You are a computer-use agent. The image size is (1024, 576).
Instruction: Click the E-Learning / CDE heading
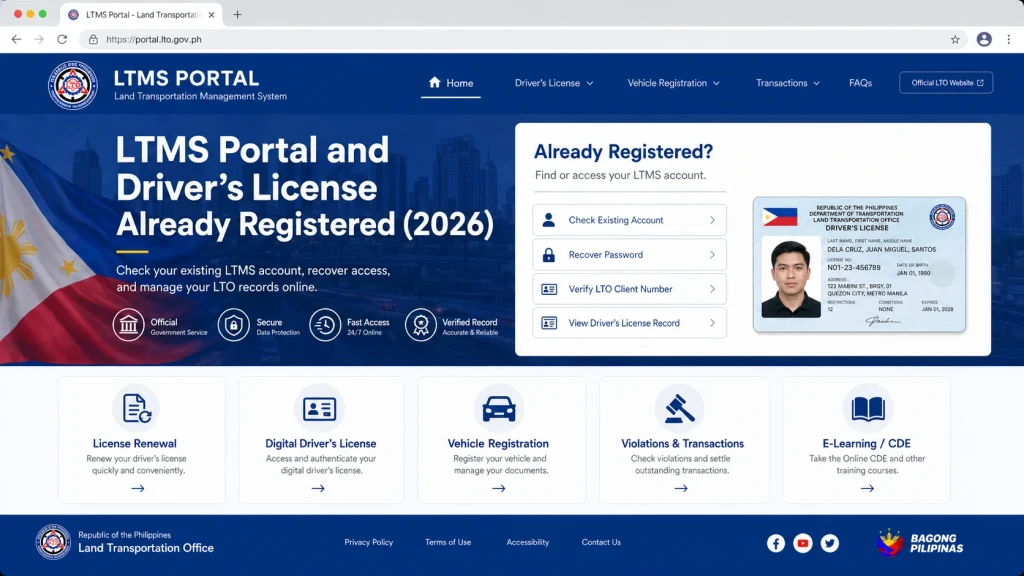pos(867,443)
